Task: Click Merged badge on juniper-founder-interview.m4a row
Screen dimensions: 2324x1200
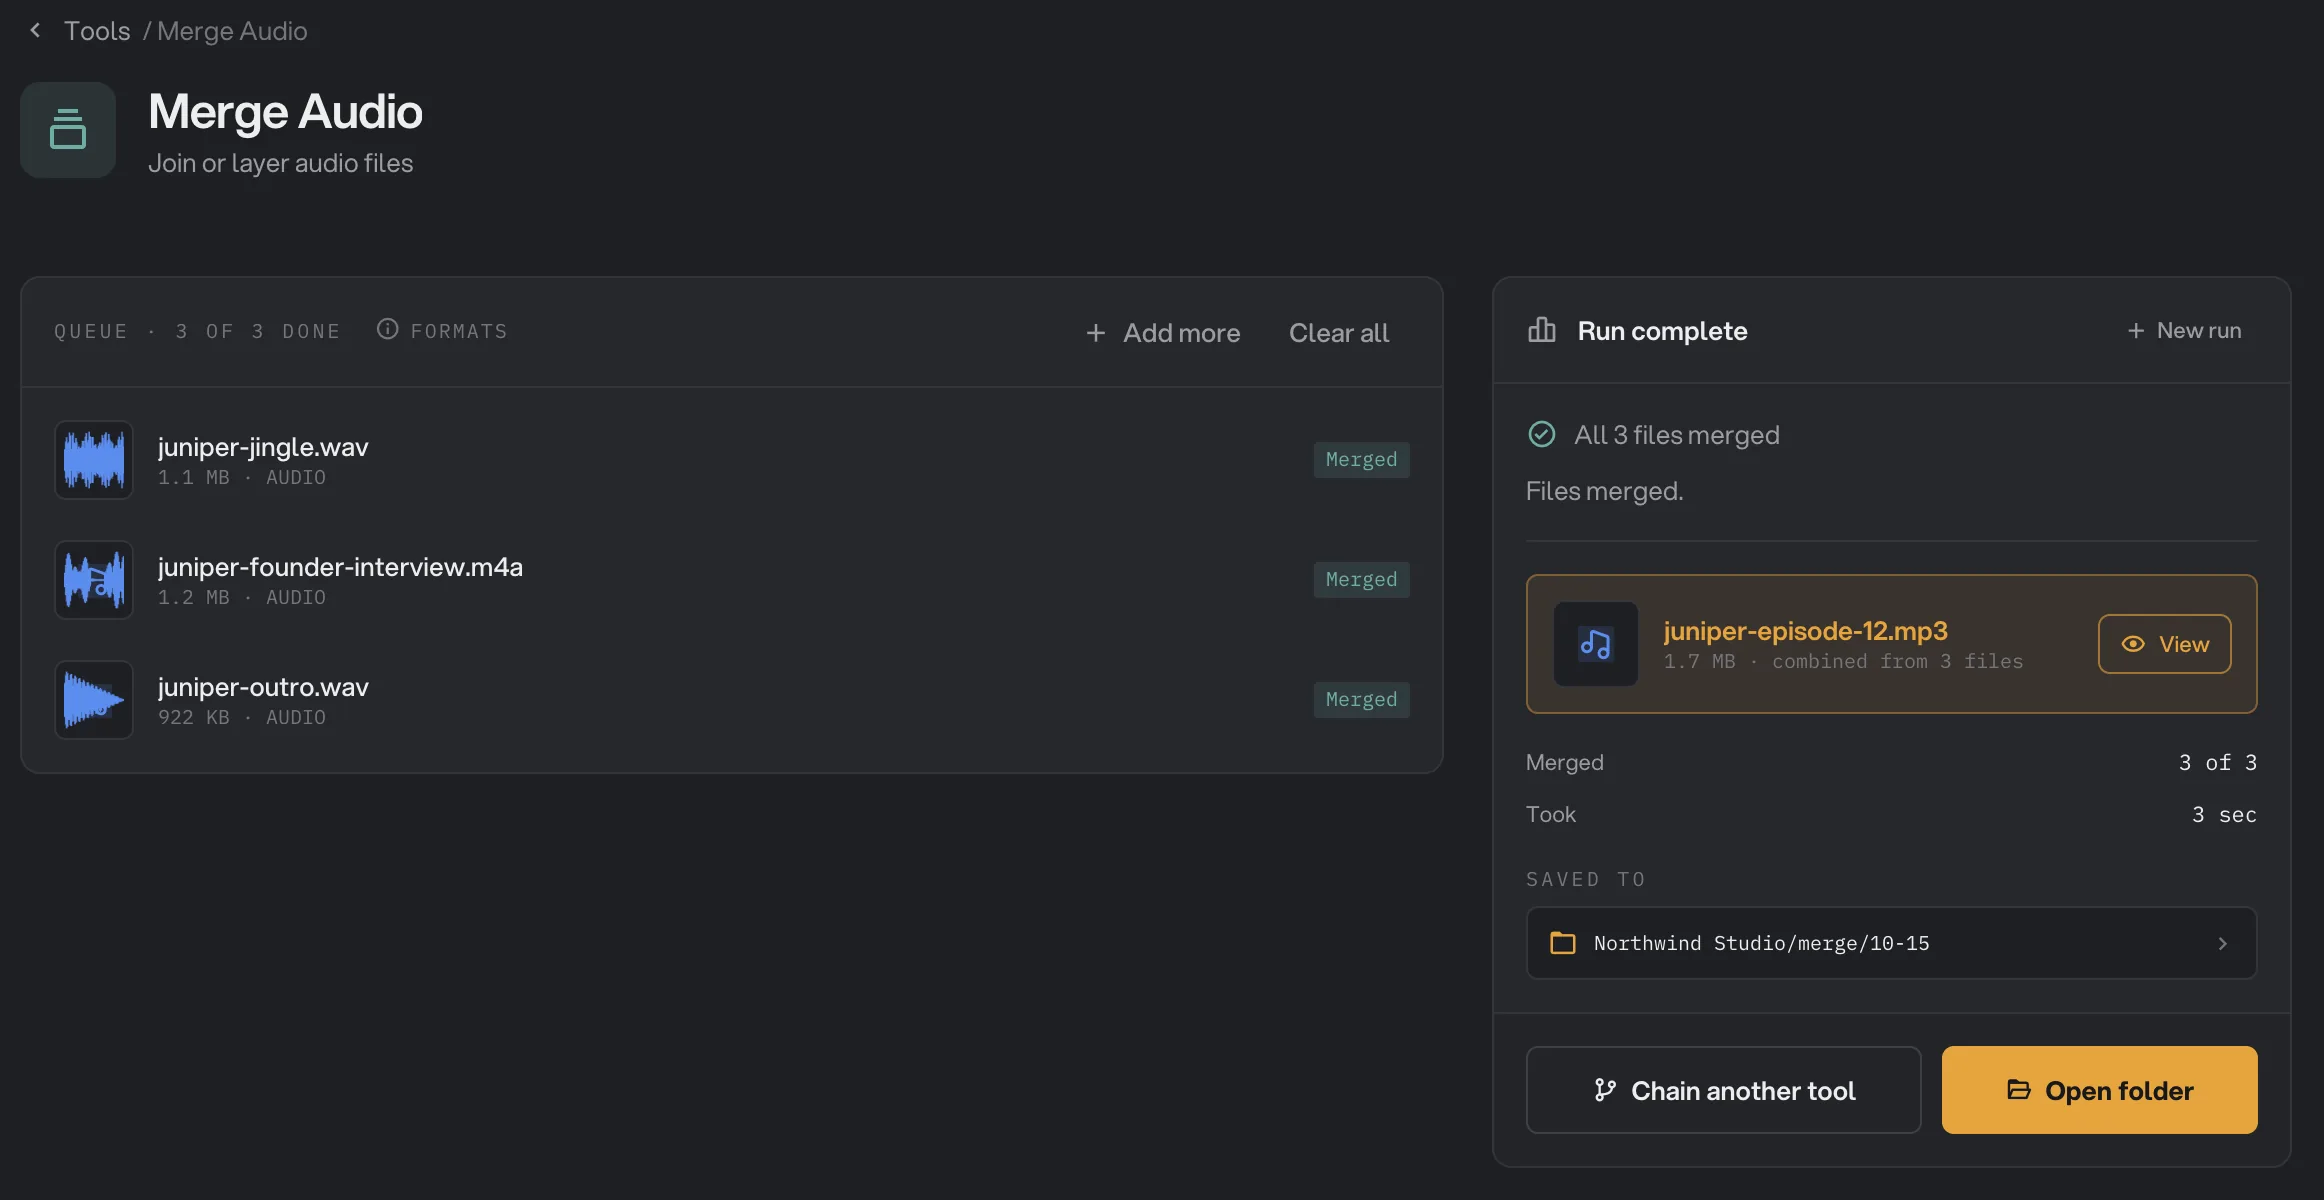Action: [1361, 580]
